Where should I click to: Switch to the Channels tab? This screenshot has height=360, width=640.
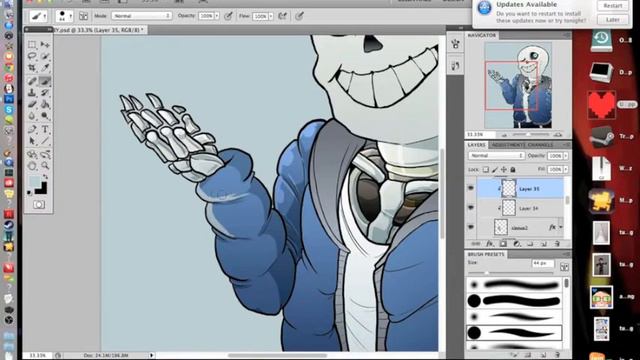[541, 145]
